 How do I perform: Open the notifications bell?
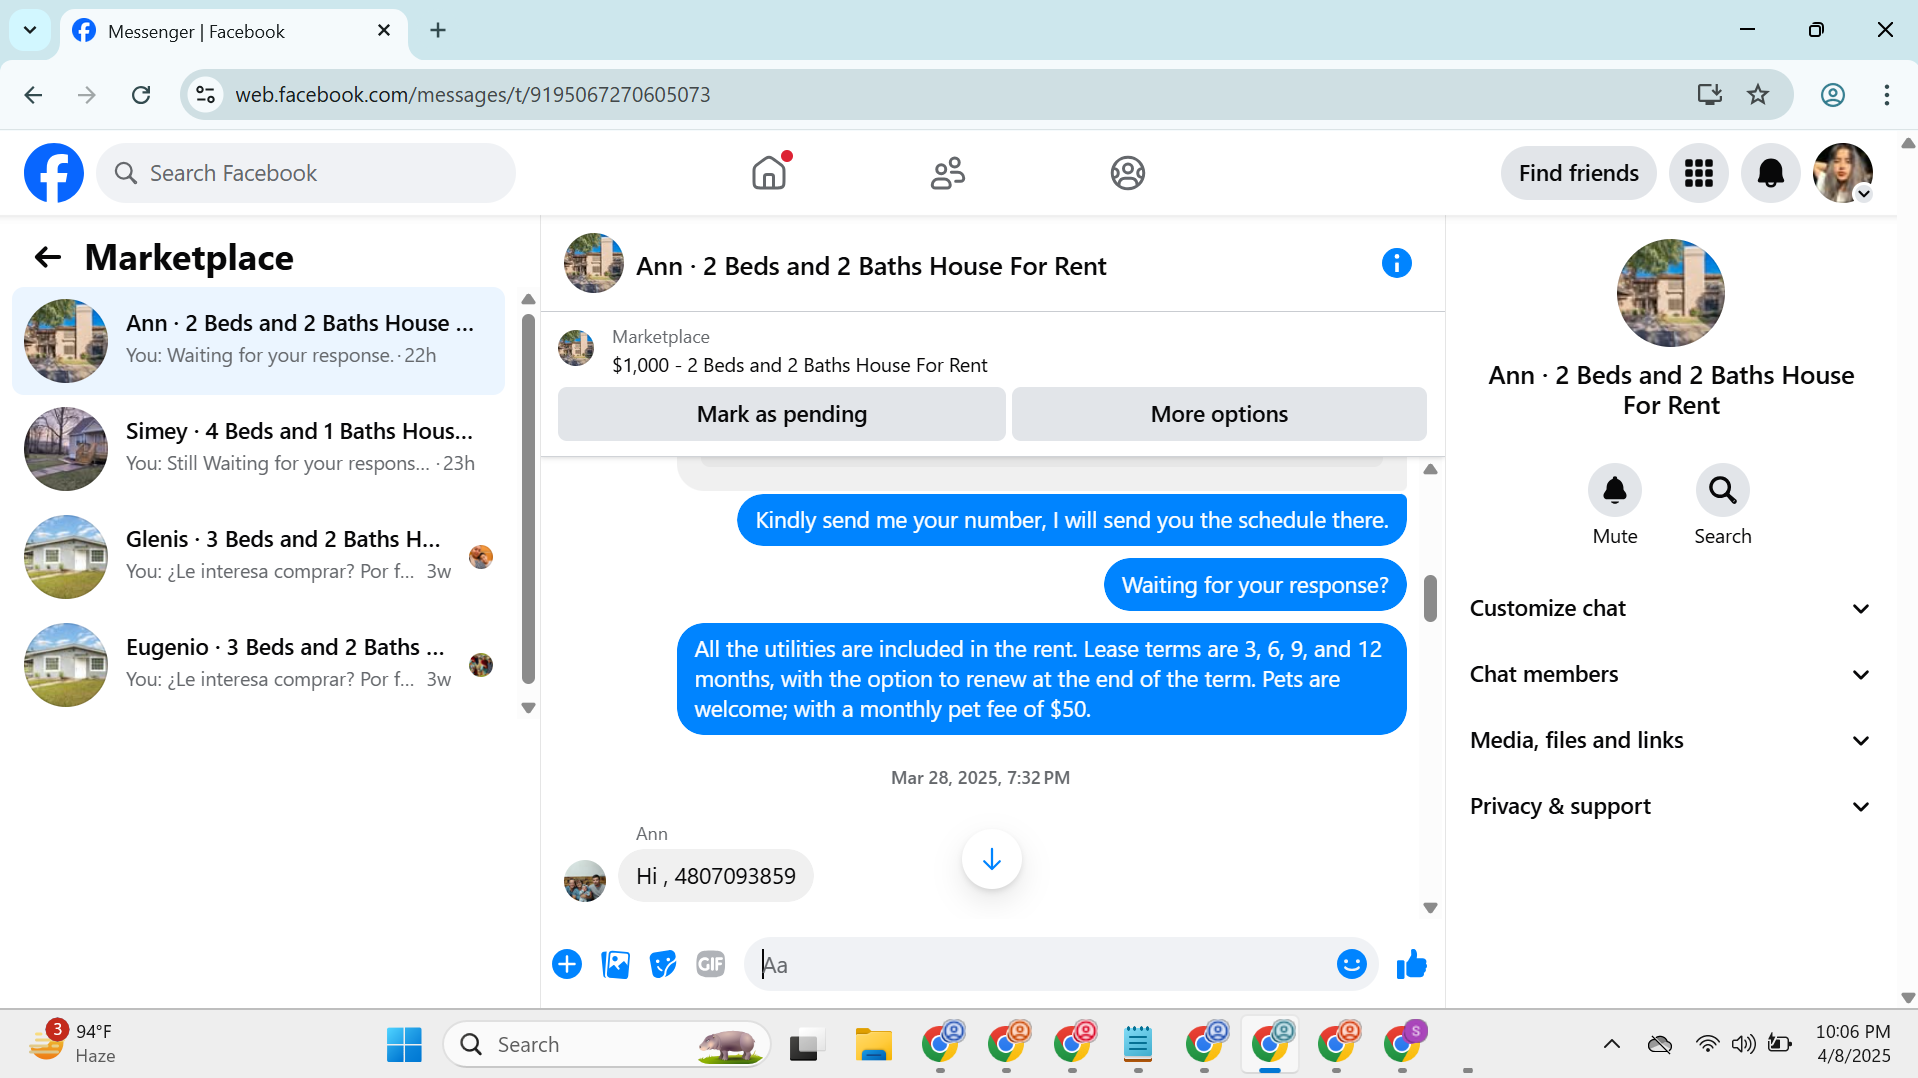click(x=1770, y=173)
